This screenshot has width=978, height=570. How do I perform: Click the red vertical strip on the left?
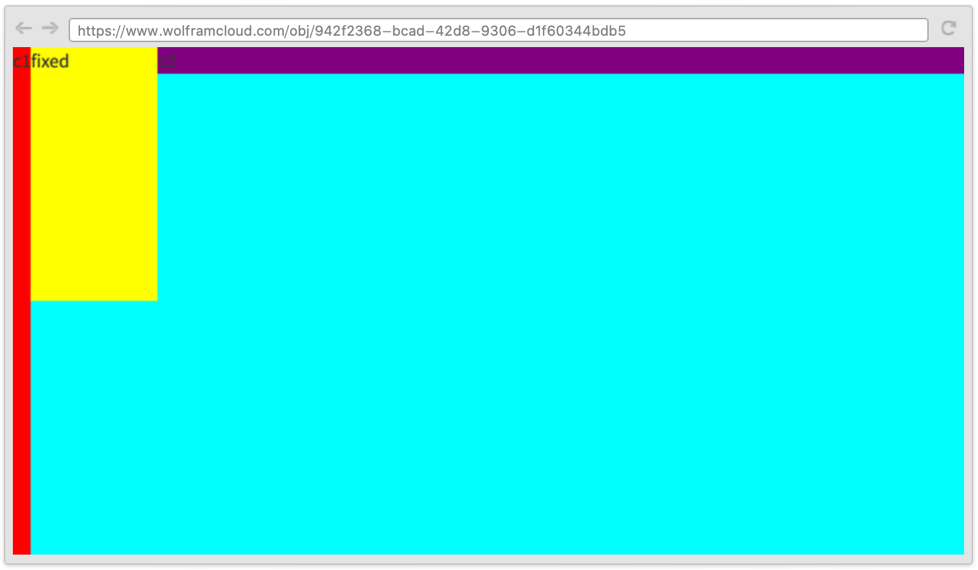21,300
